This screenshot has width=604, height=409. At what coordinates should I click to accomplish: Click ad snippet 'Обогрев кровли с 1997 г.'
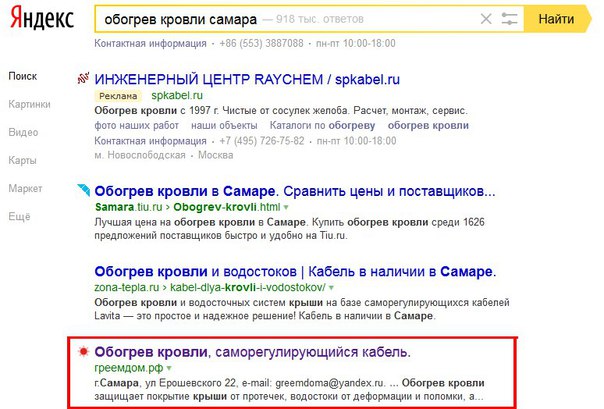click(281, 111)
